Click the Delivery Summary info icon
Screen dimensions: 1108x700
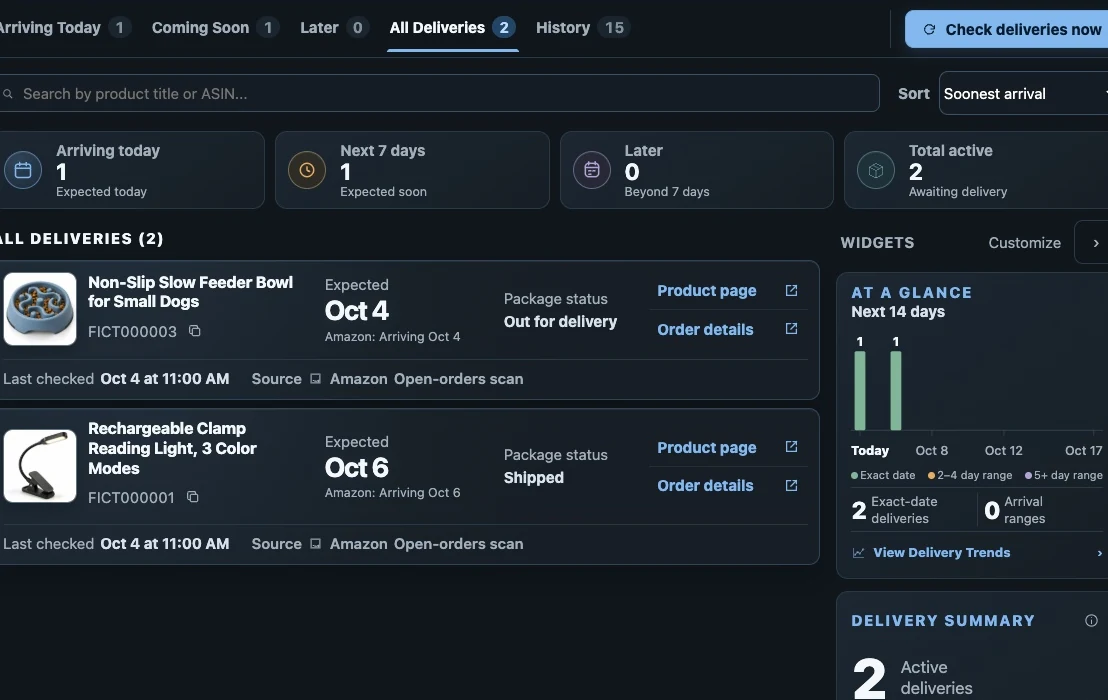1091,621
